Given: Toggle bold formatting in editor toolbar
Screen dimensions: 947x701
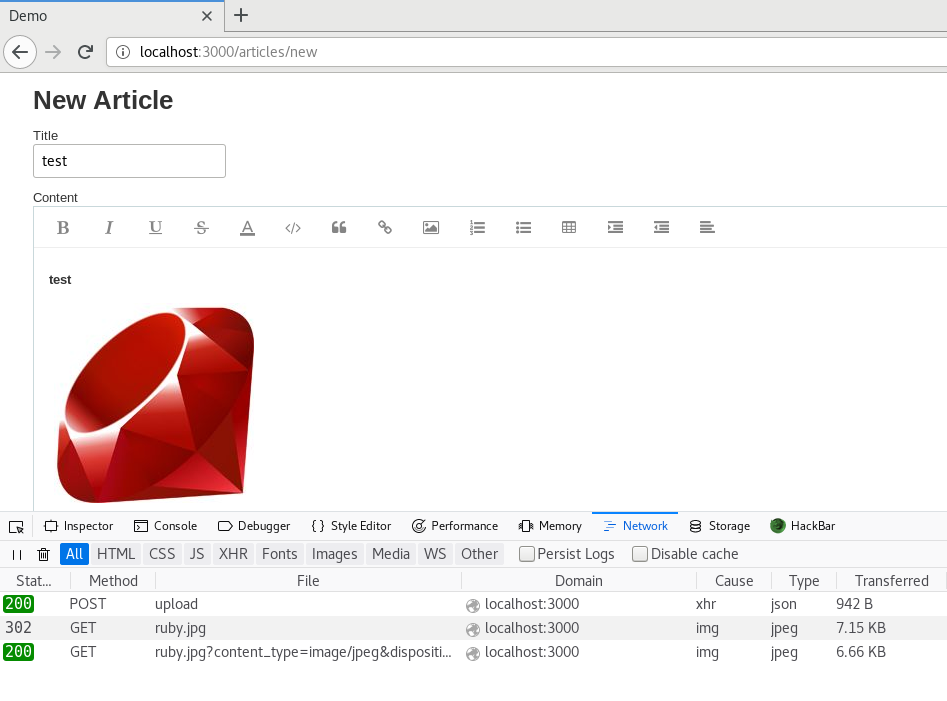Looking at the screenshot, I should [63, 228].
